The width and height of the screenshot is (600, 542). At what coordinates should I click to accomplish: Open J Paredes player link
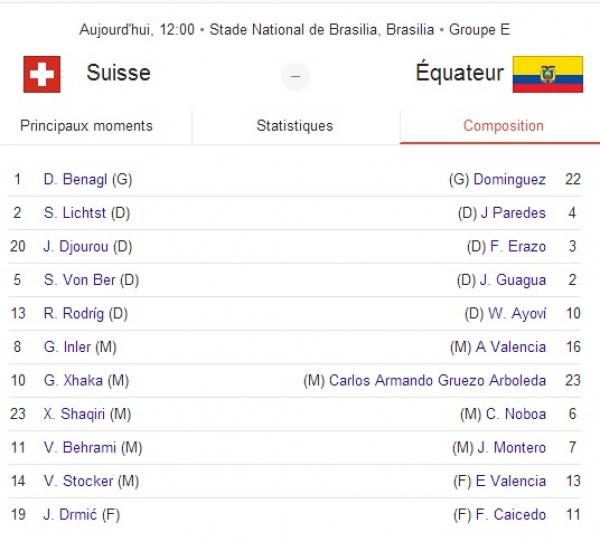click(513, 213)
